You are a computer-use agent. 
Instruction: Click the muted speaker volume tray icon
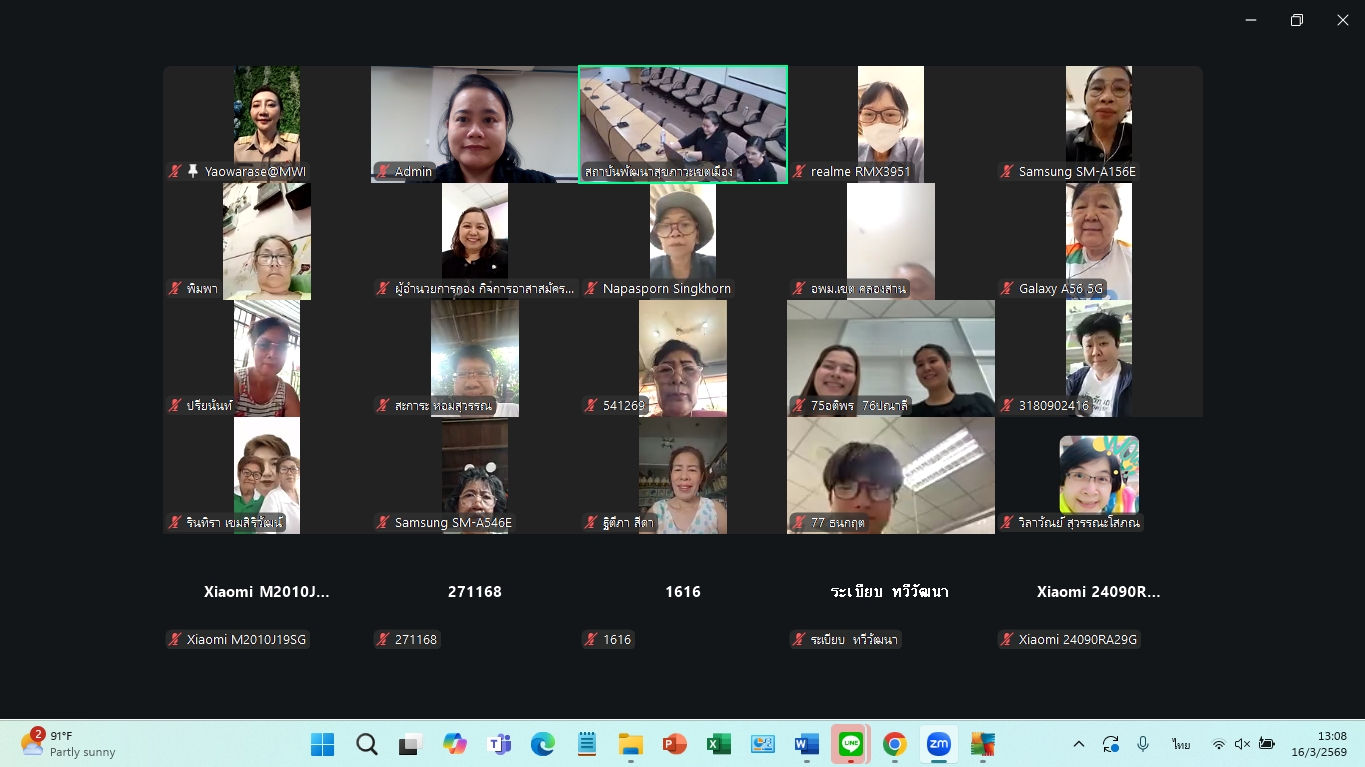[1242, 744]
